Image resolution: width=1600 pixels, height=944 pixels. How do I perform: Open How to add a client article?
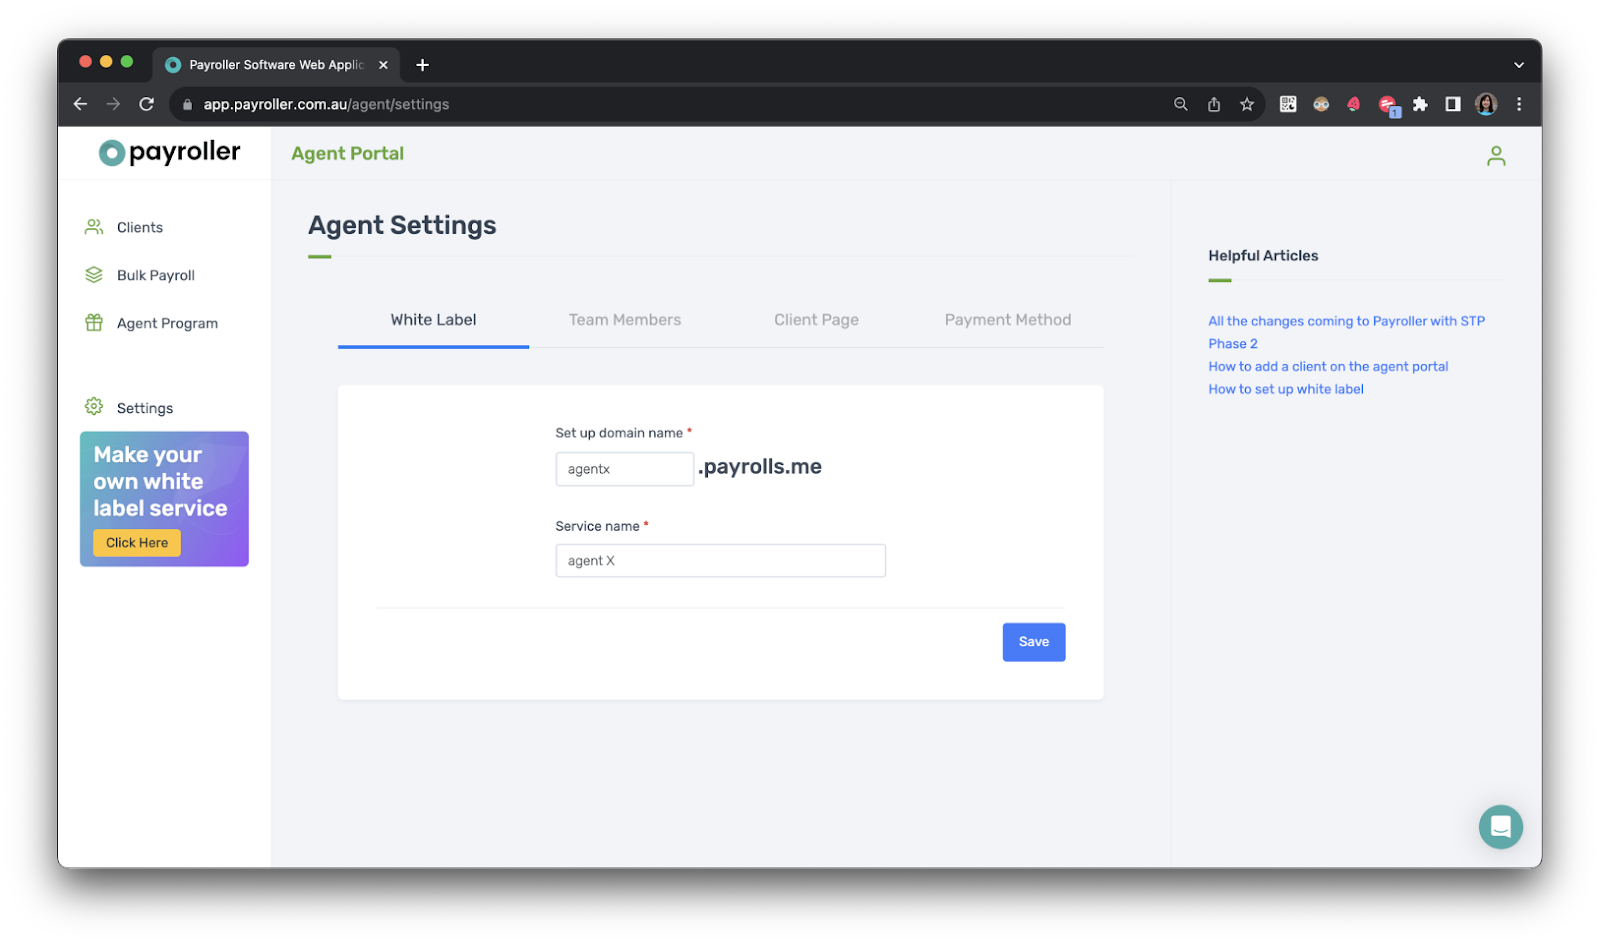(1328, 367)
